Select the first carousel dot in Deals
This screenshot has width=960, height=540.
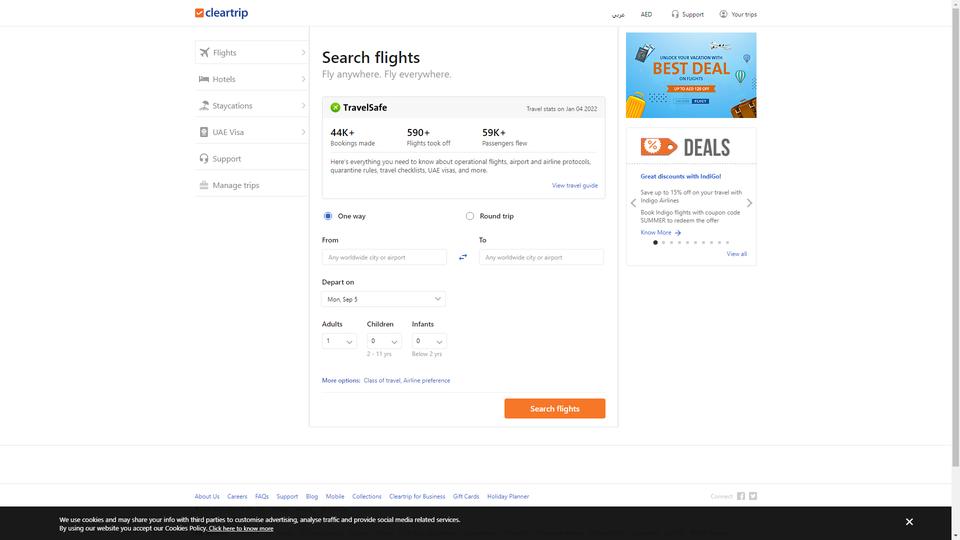click(655, 242)
